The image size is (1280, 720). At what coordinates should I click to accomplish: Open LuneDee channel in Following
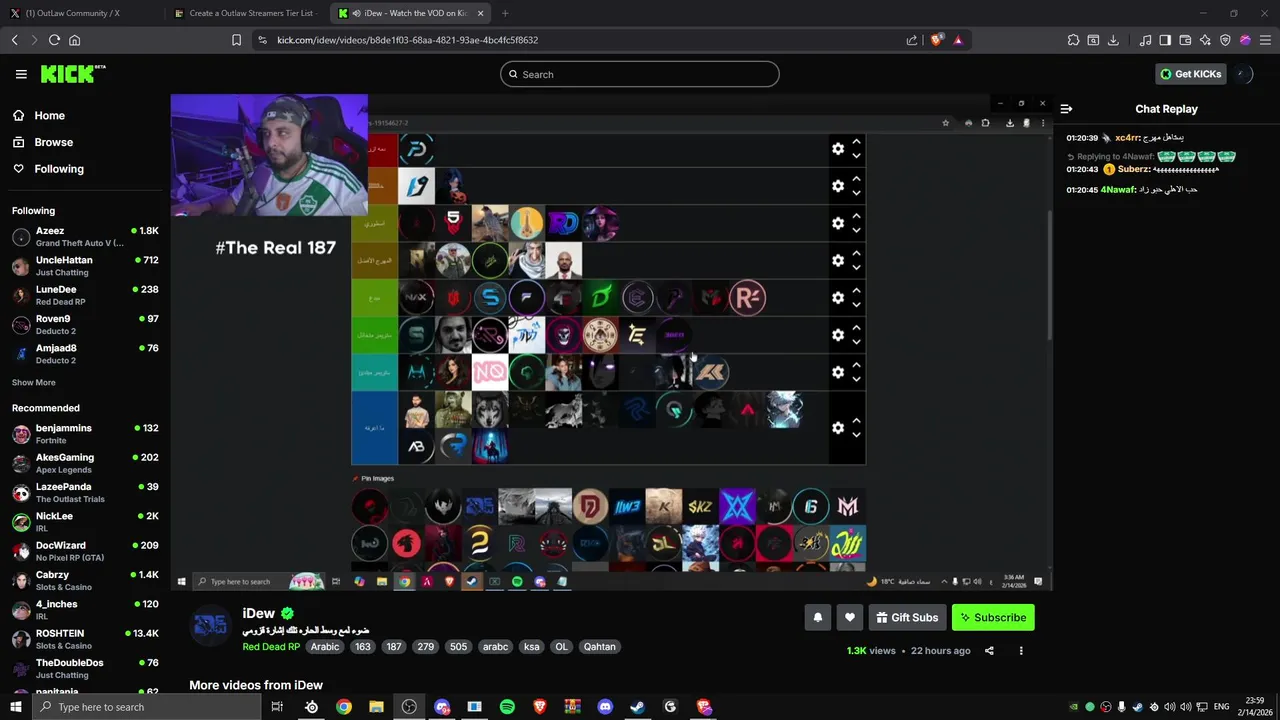(85, 295)
